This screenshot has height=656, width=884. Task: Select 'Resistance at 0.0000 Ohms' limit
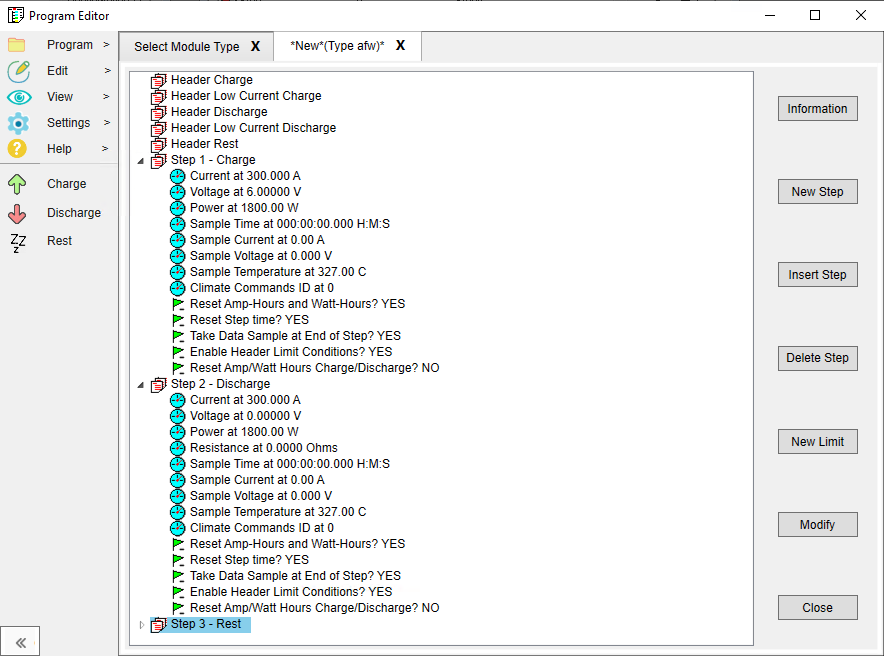tap(263, 448)
